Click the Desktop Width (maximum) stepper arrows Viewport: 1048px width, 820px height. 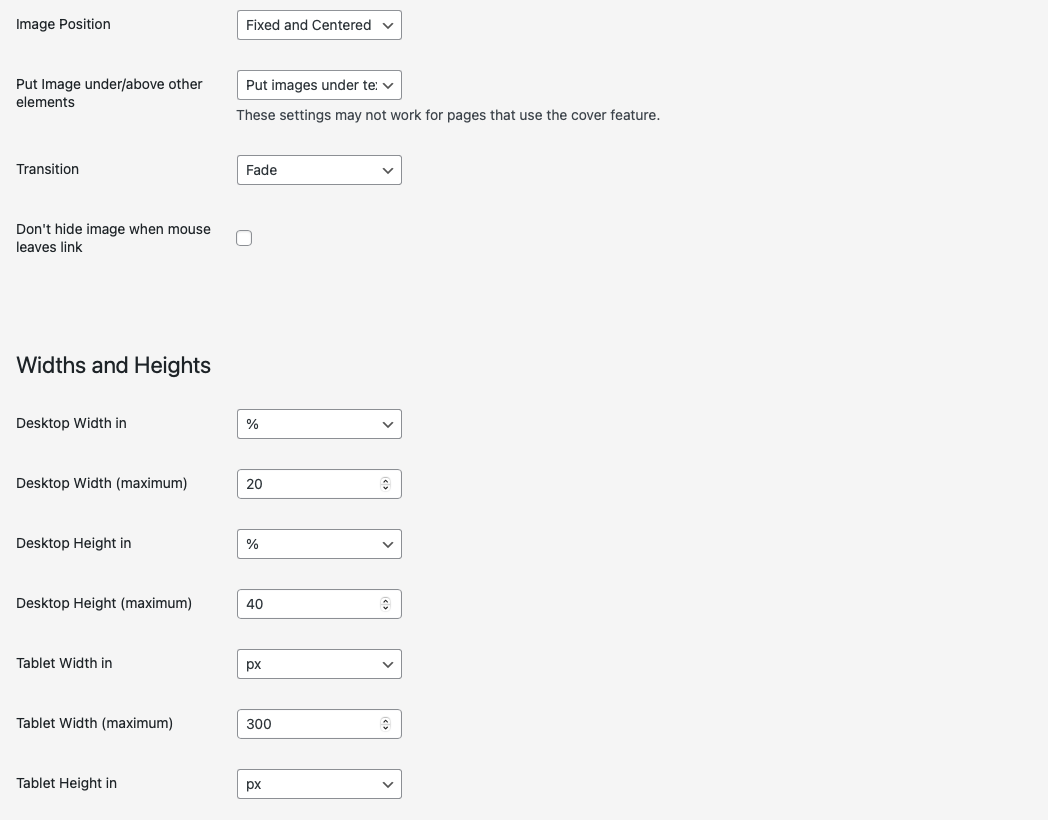click(x=385, y=484)
